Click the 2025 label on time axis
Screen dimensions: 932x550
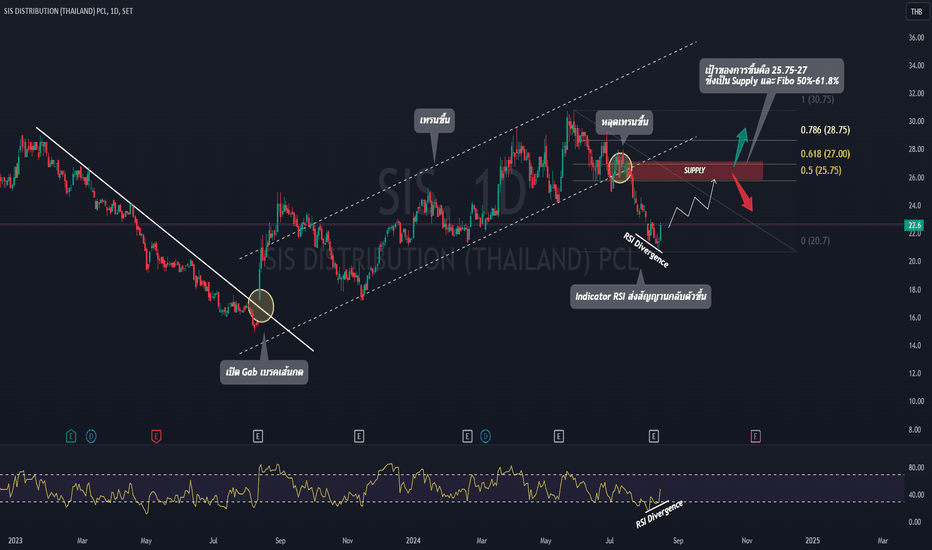[812, 540]
